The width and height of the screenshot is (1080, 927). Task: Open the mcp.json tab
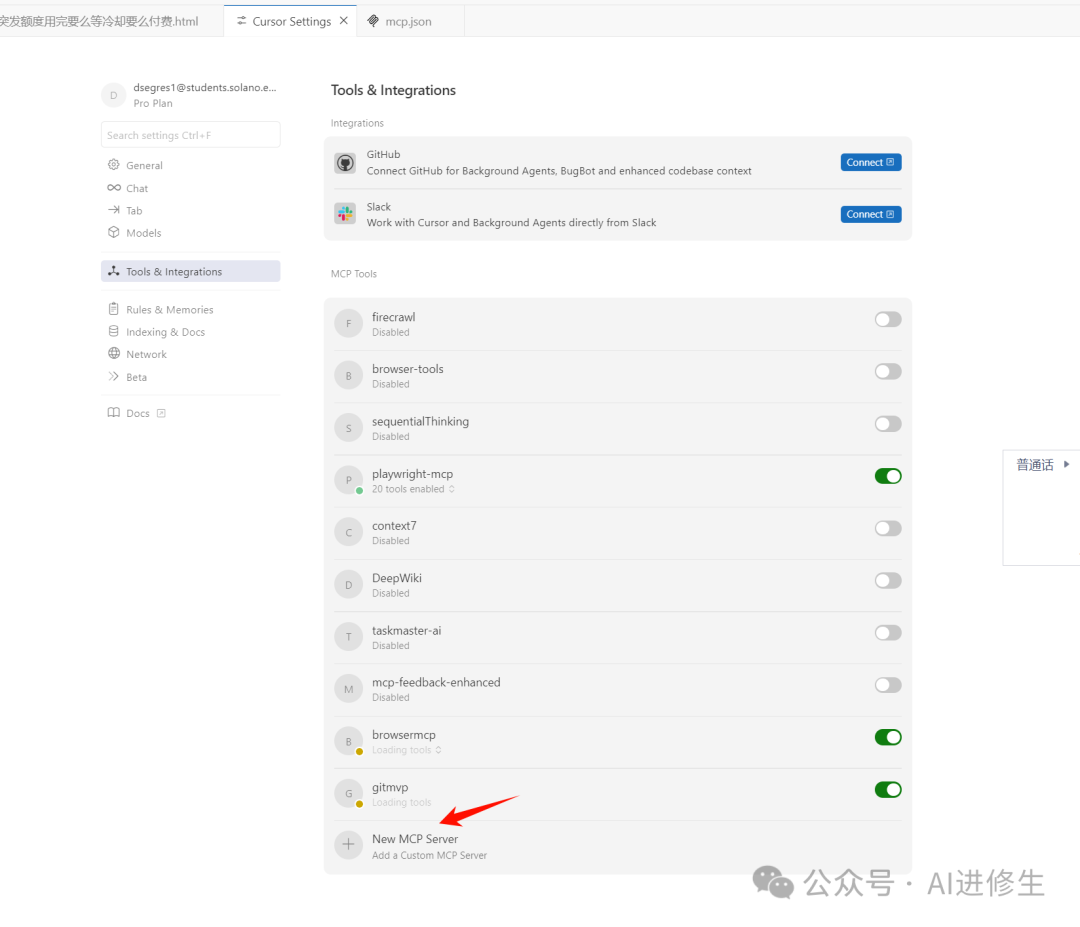(411, 21)
